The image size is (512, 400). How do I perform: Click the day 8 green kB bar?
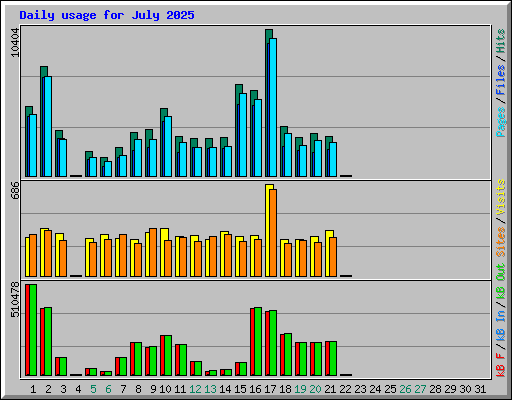(x=138, y=359)
